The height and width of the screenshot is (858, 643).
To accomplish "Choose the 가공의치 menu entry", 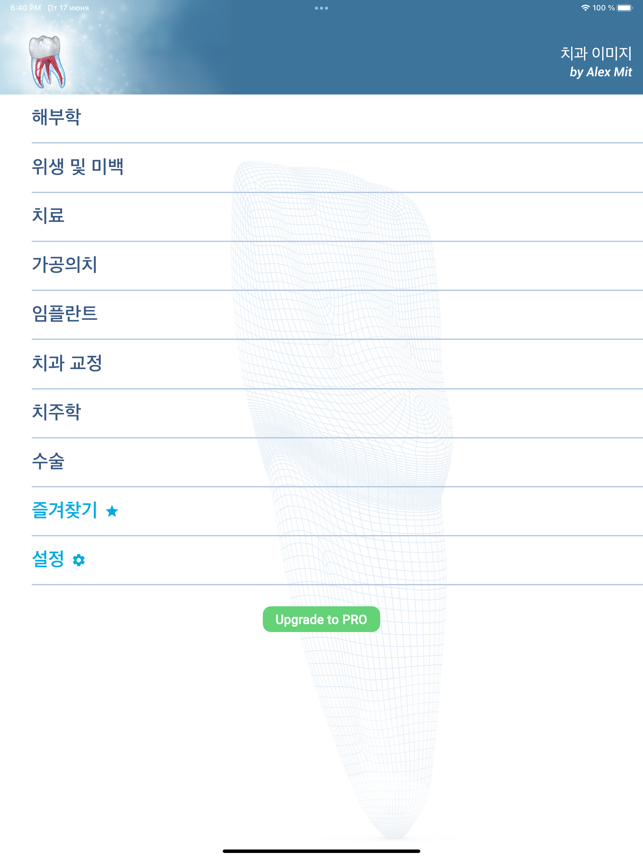I will (x=64, y=264).
